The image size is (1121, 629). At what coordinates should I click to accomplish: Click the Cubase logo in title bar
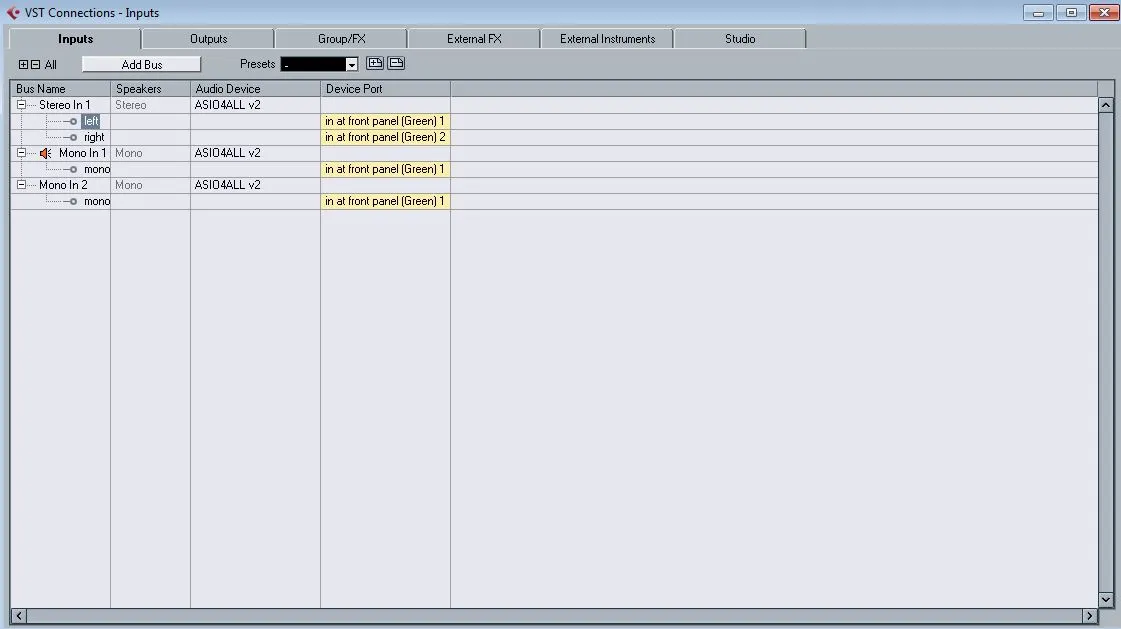(13, 13)
